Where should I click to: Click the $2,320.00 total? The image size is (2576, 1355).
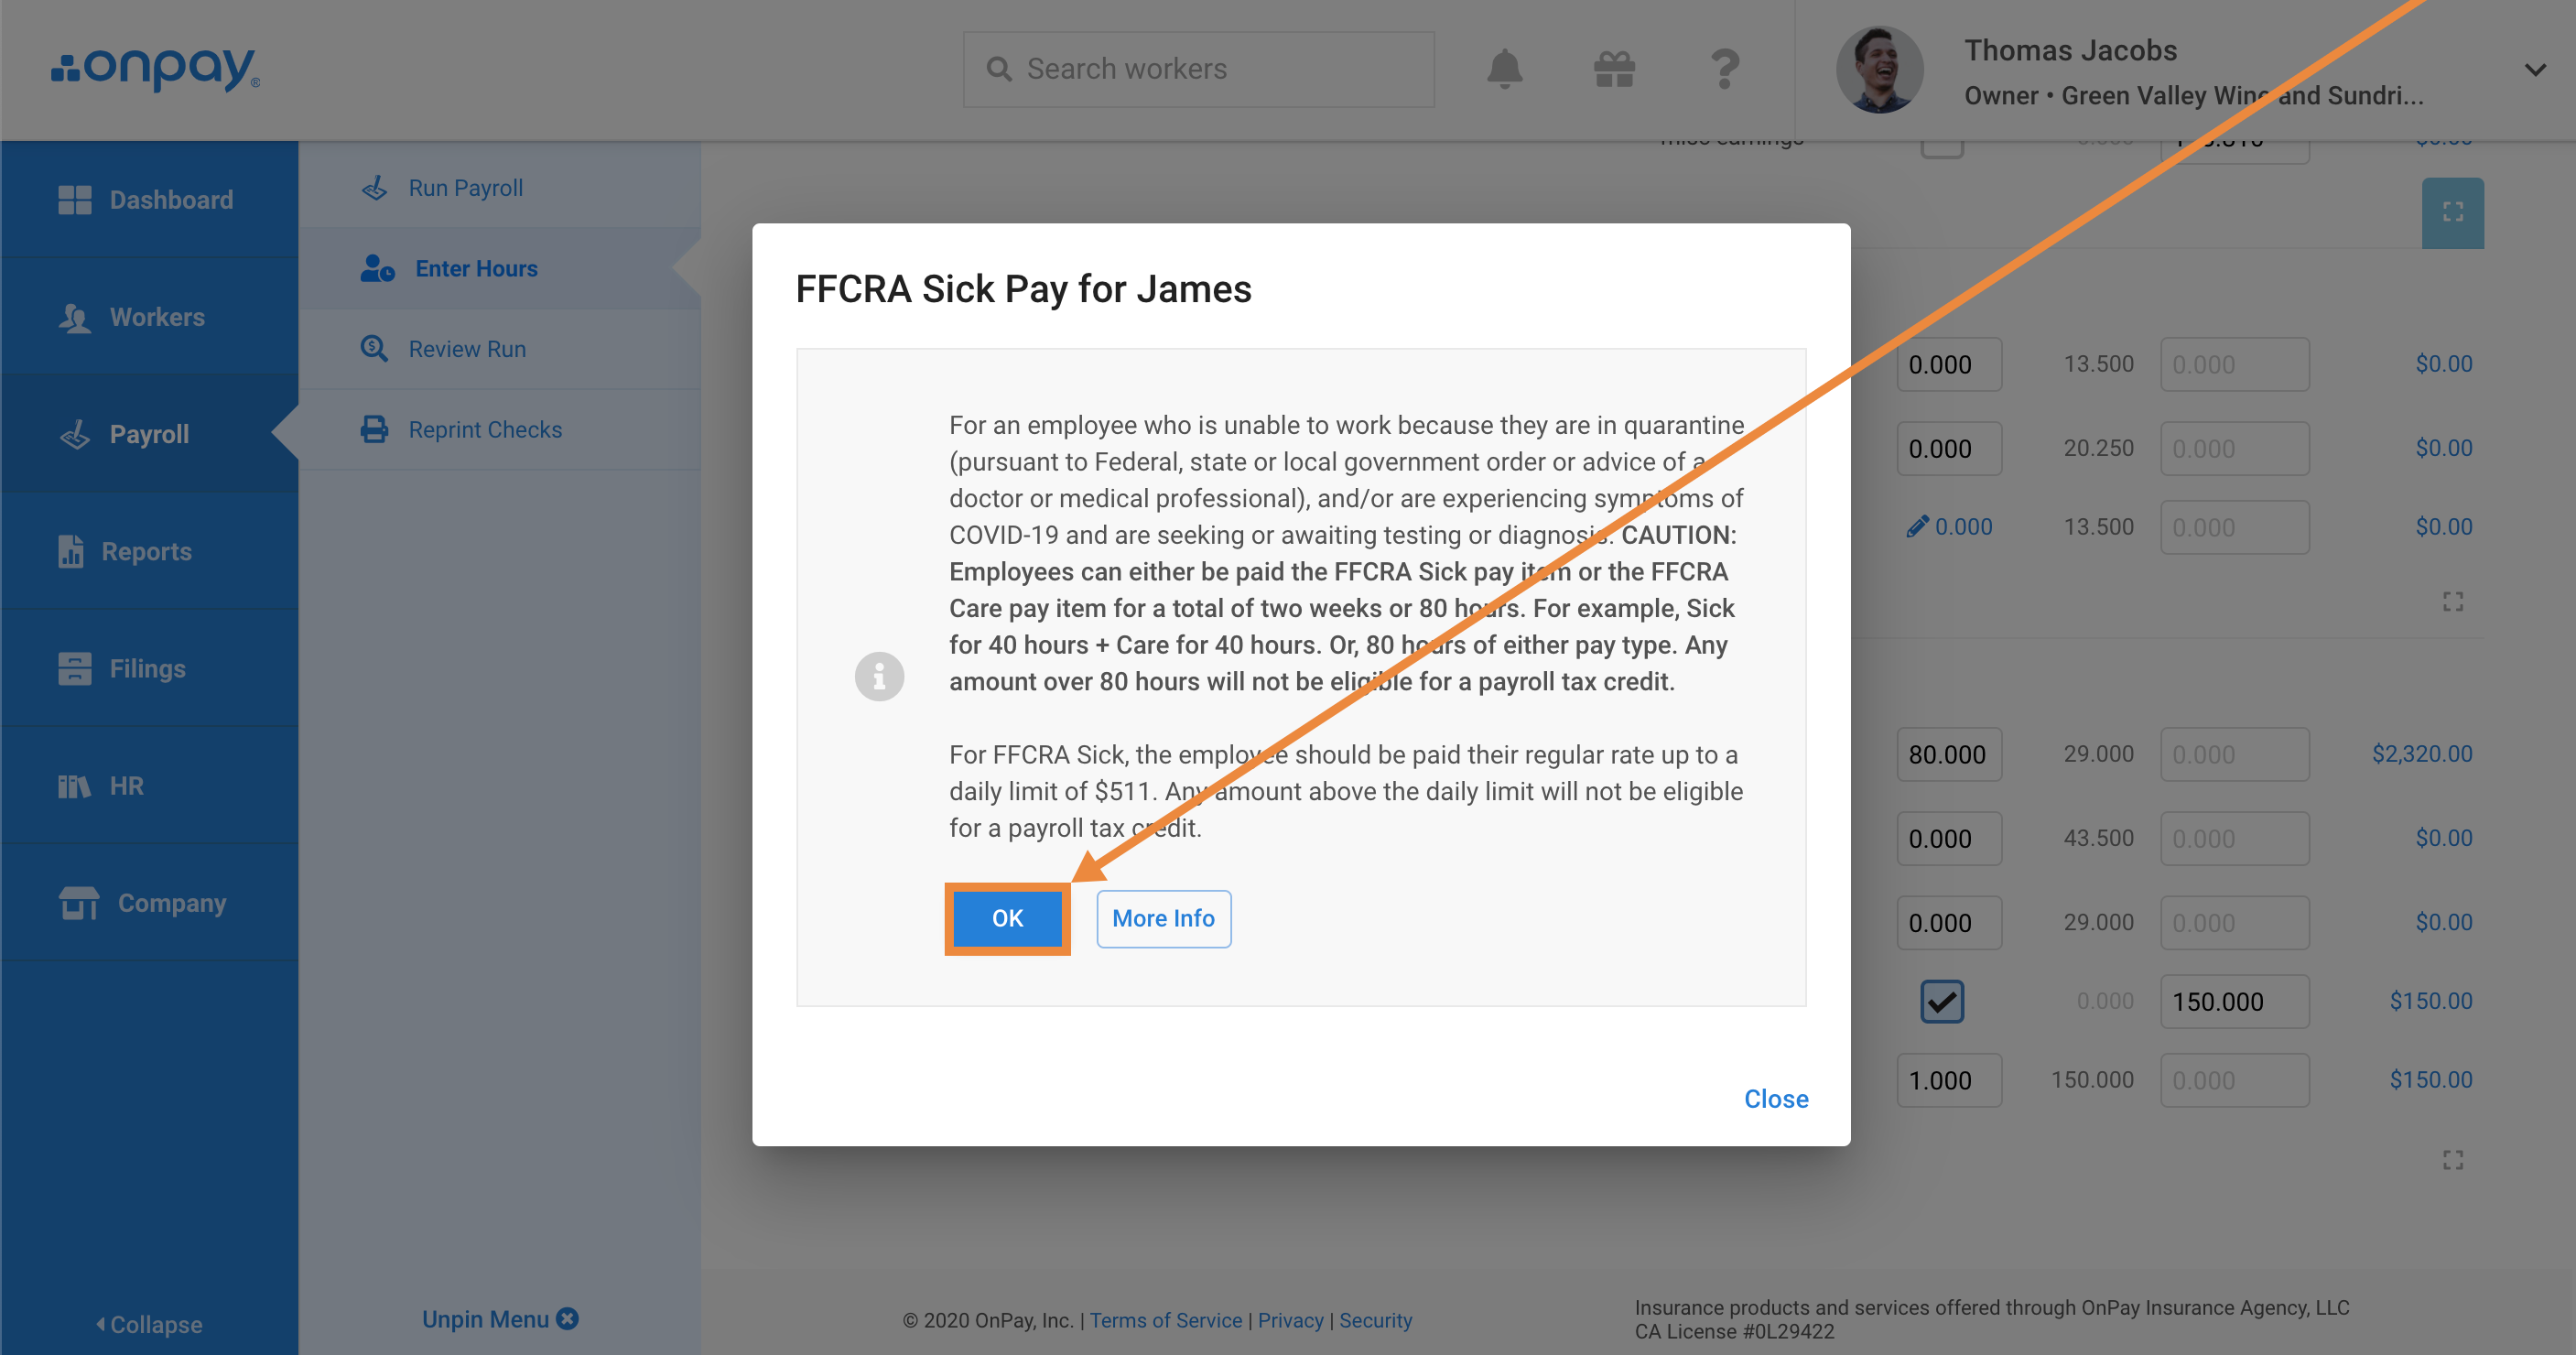[x=2421, y=753]
